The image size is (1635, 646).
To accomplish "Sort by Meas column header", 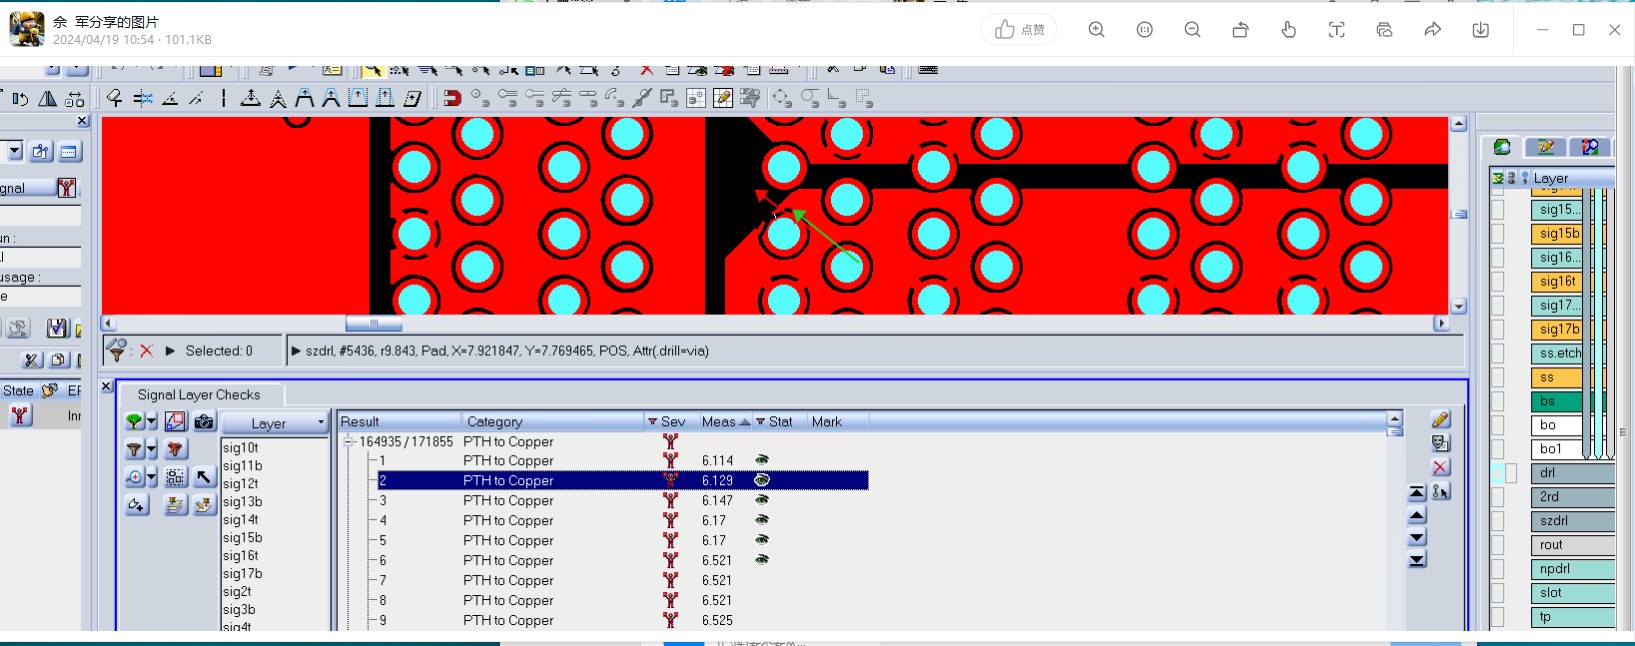I will click(725, 422).
